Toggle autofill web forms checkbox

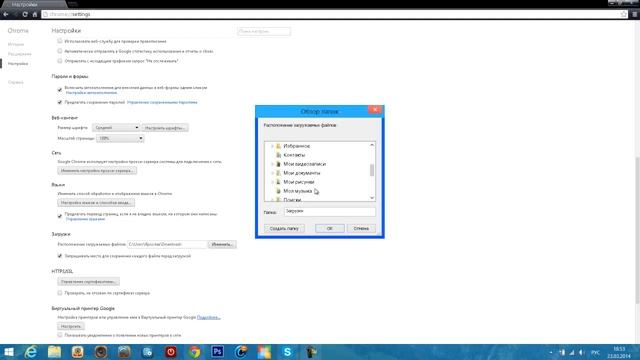pyautogui.click(x=60, y=89)
